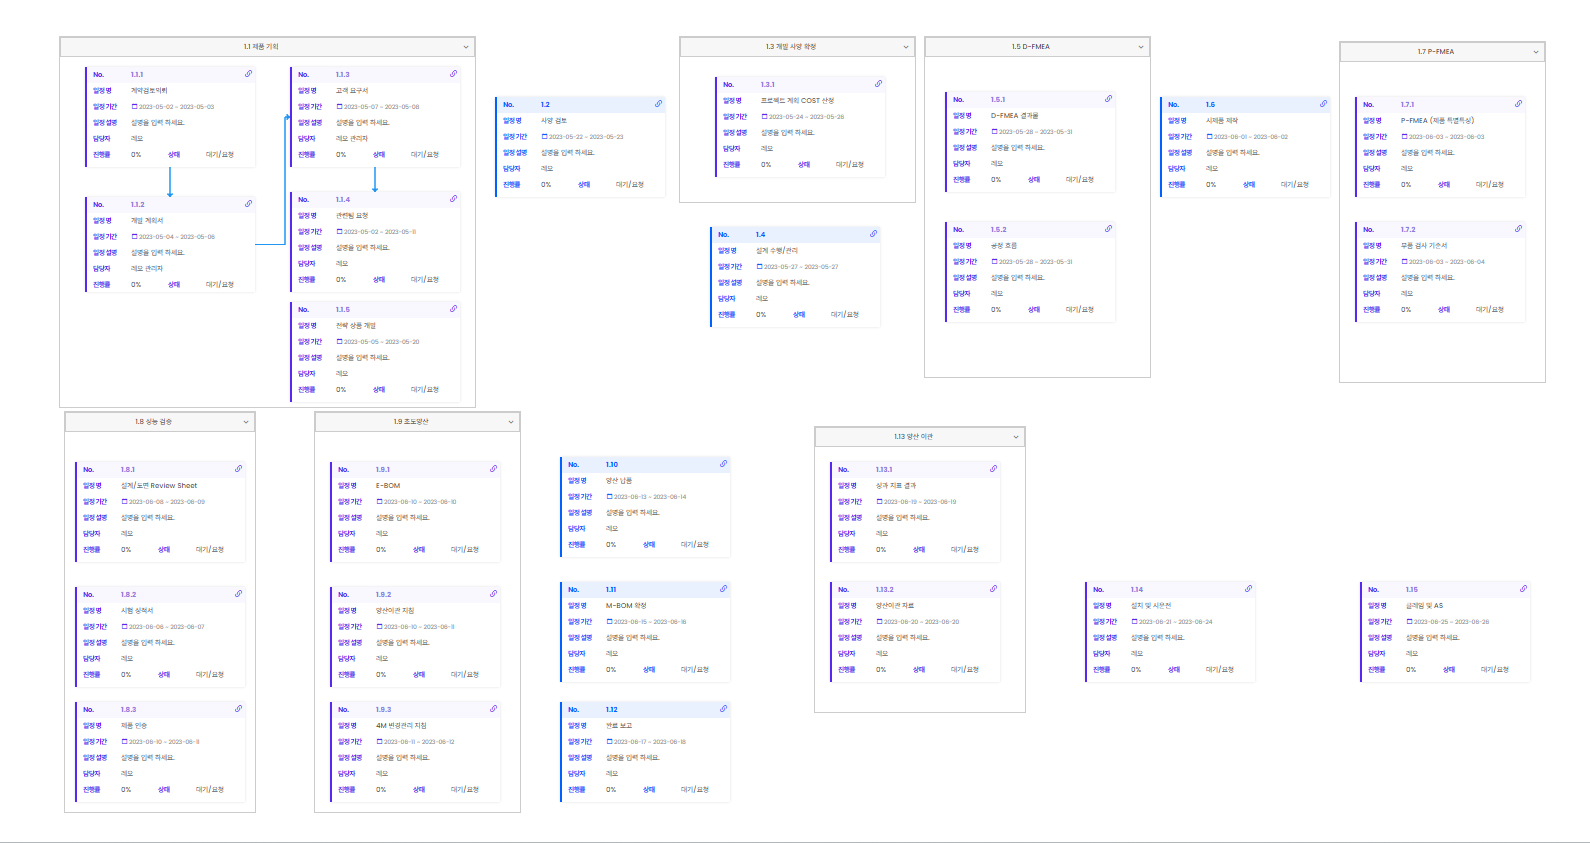This screenshot has height=843, width=1590.
Task: Collapse the 1.13 양산 이관 group chevron
Action: (1016, 437)
